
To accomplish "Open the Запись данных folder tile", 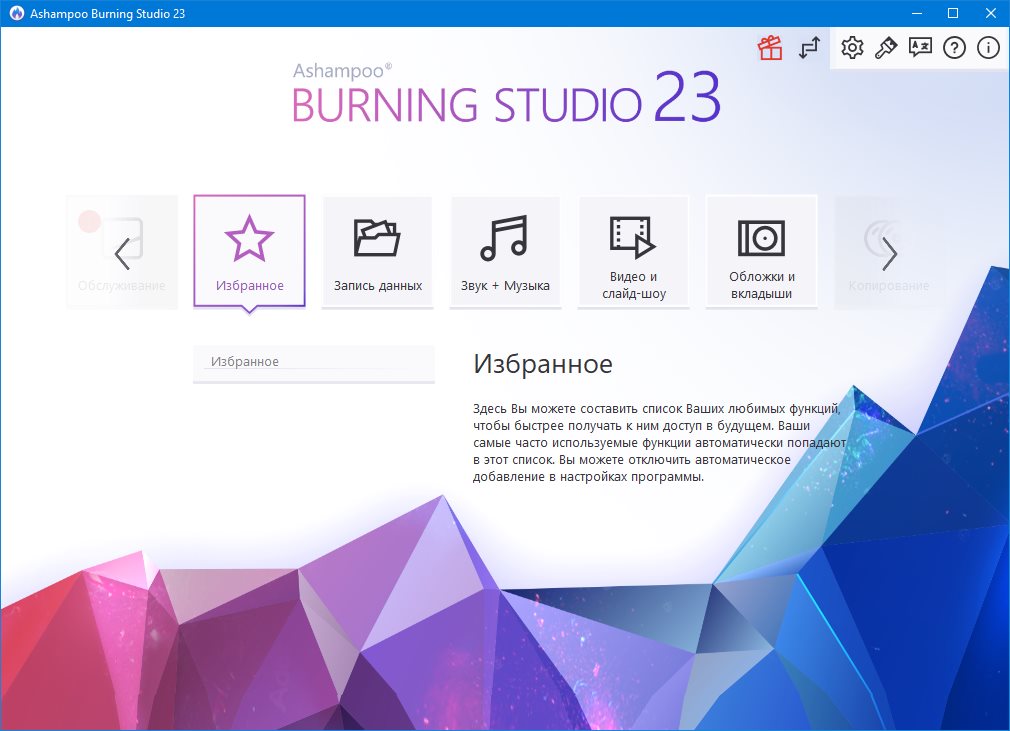I will point(377,251).
